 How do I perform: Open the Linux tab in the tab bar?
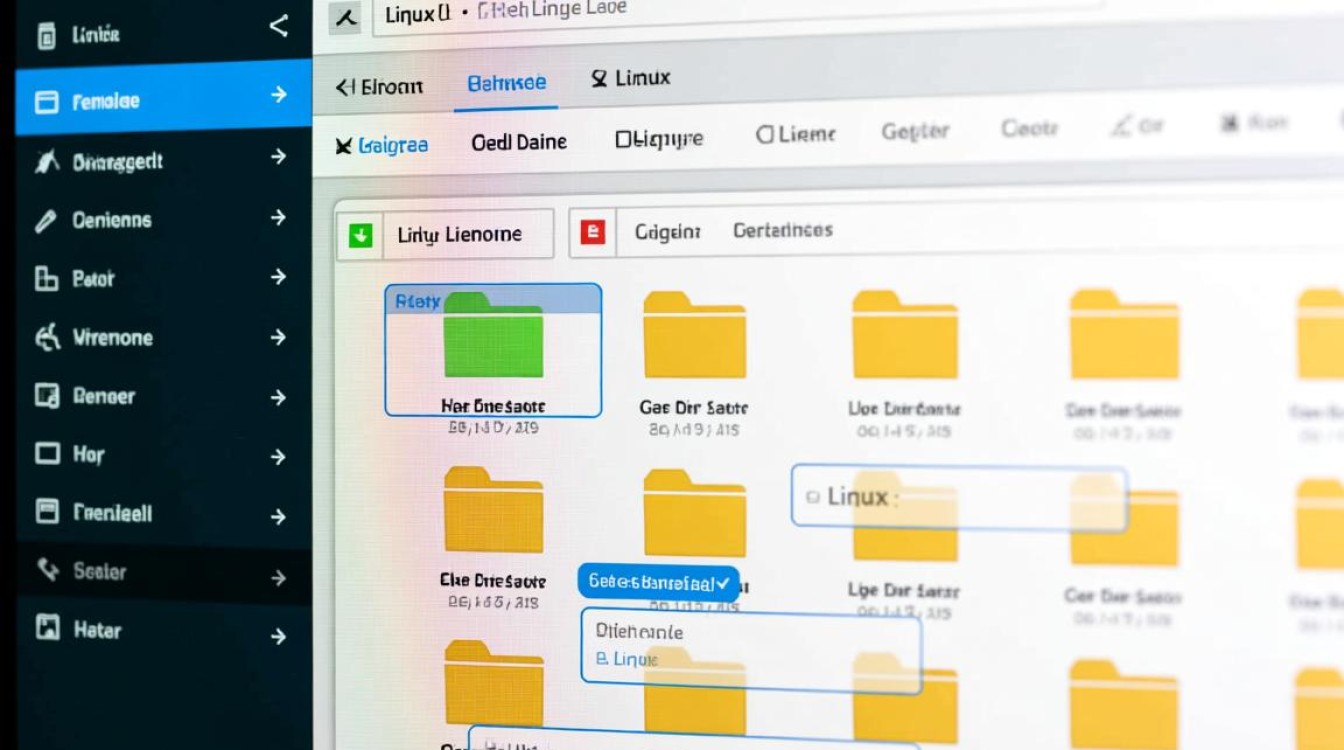coord(631,78)
